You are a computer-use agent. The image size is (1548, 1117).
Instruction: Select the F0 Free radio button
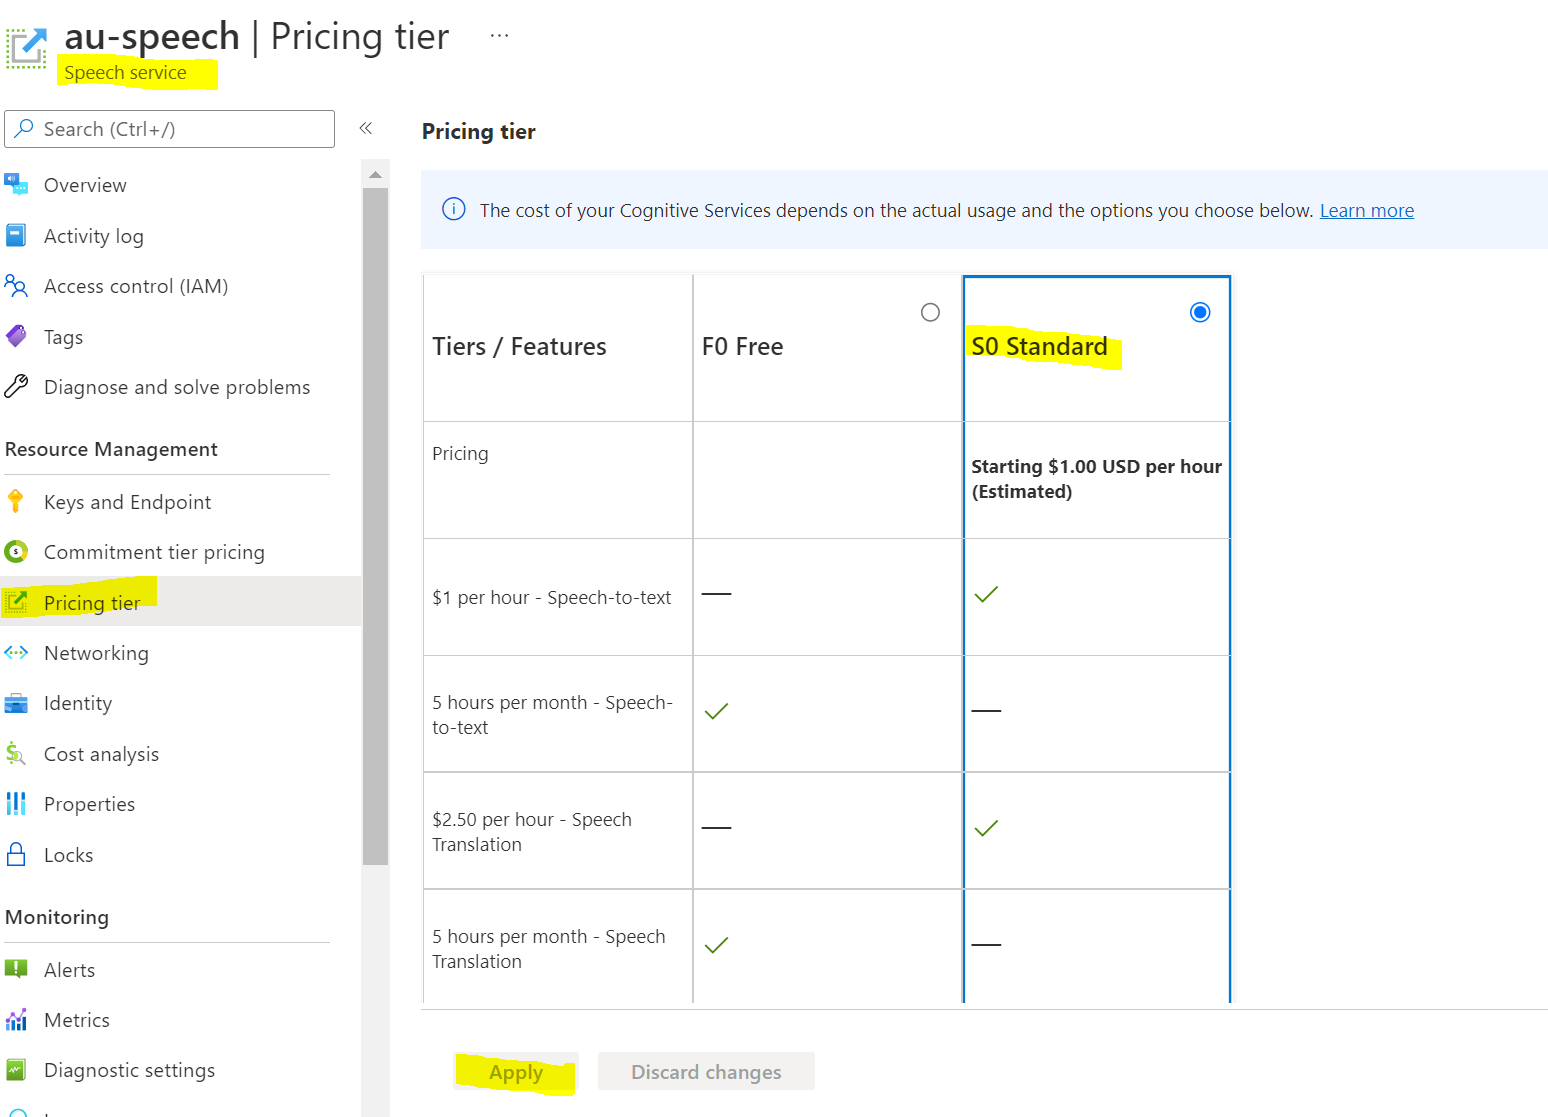coord(930,312)
